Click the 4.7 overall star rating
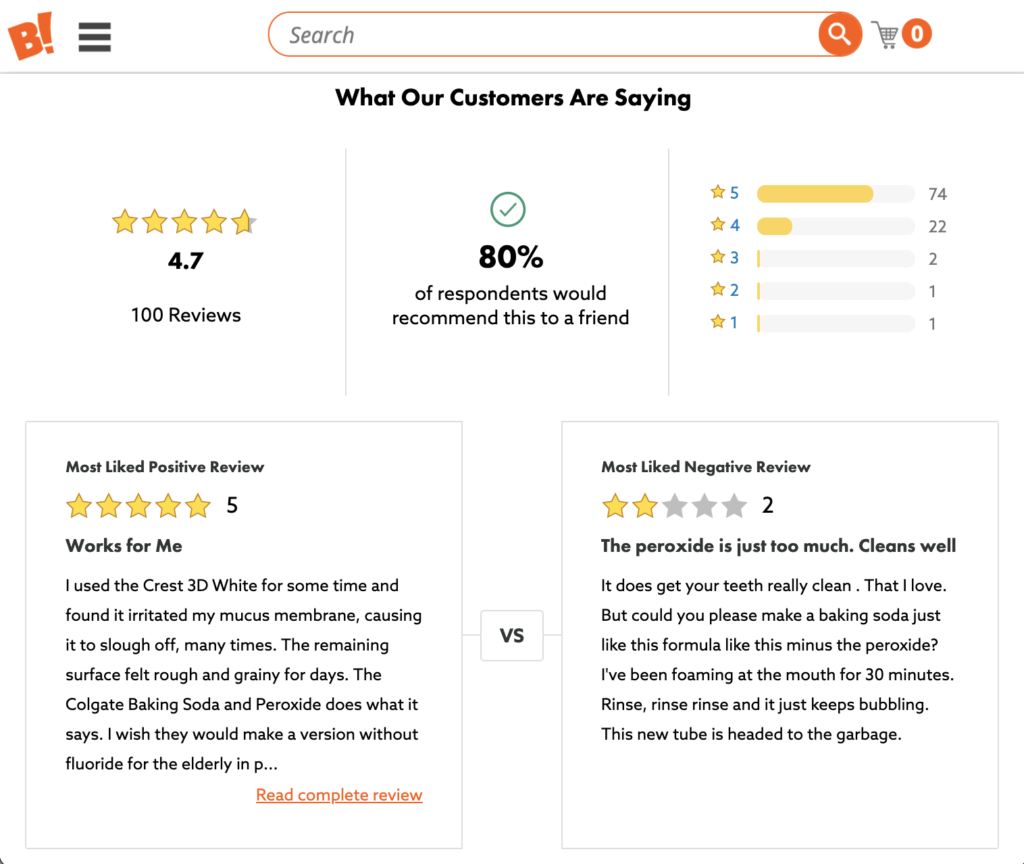 184,222
